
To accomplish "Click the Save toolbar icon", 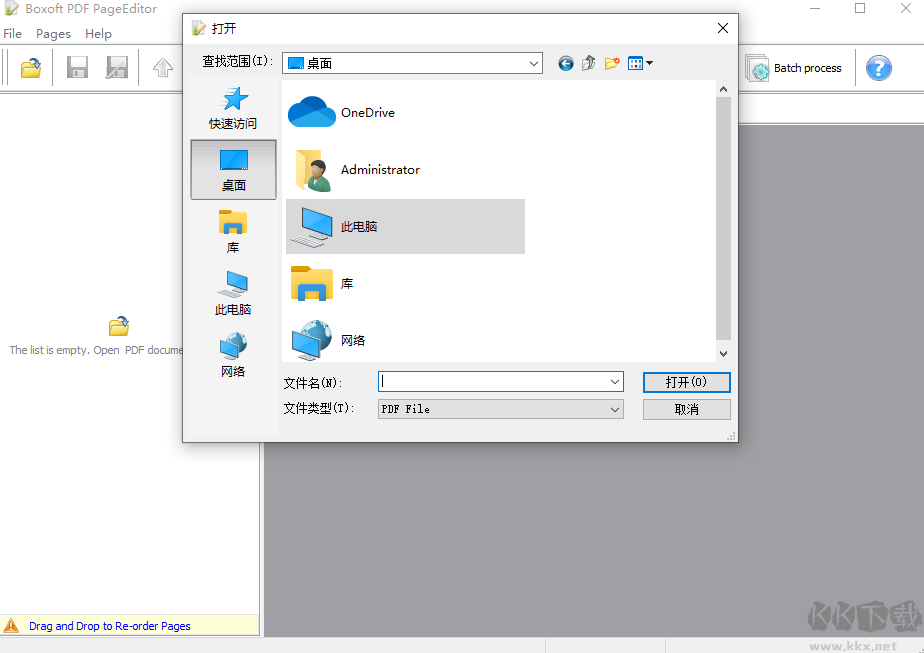I will [x=77, y=67].
